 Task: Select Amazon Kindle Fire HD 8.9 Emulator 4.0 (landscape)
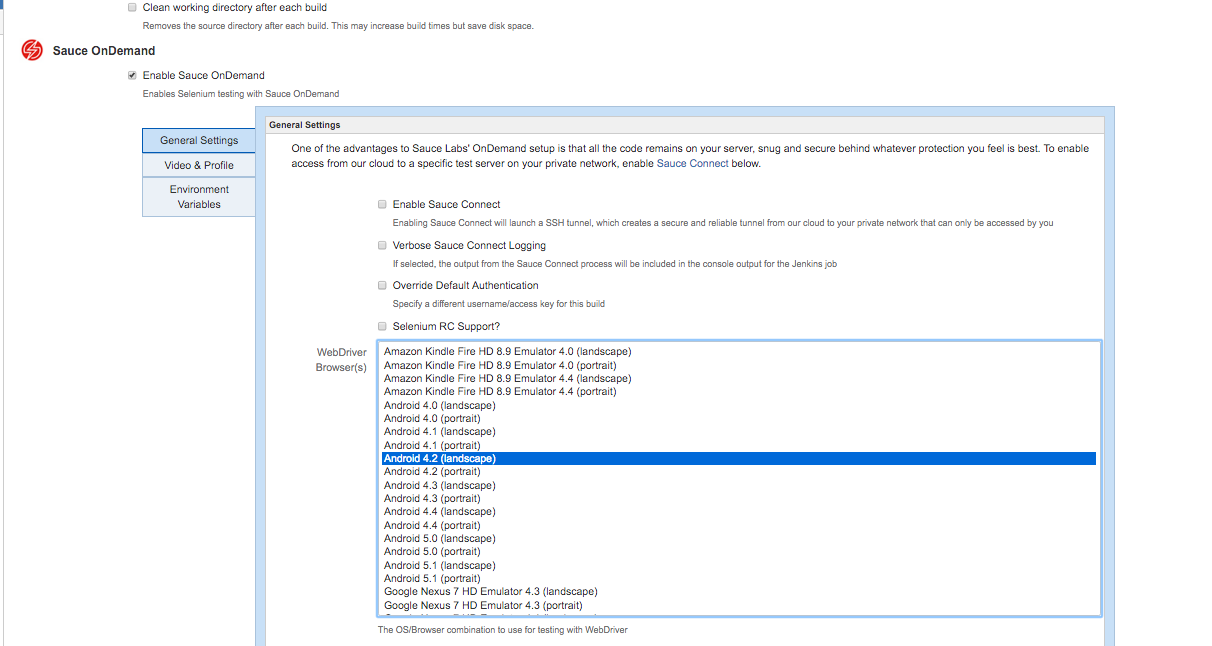(x=739, y=352)
